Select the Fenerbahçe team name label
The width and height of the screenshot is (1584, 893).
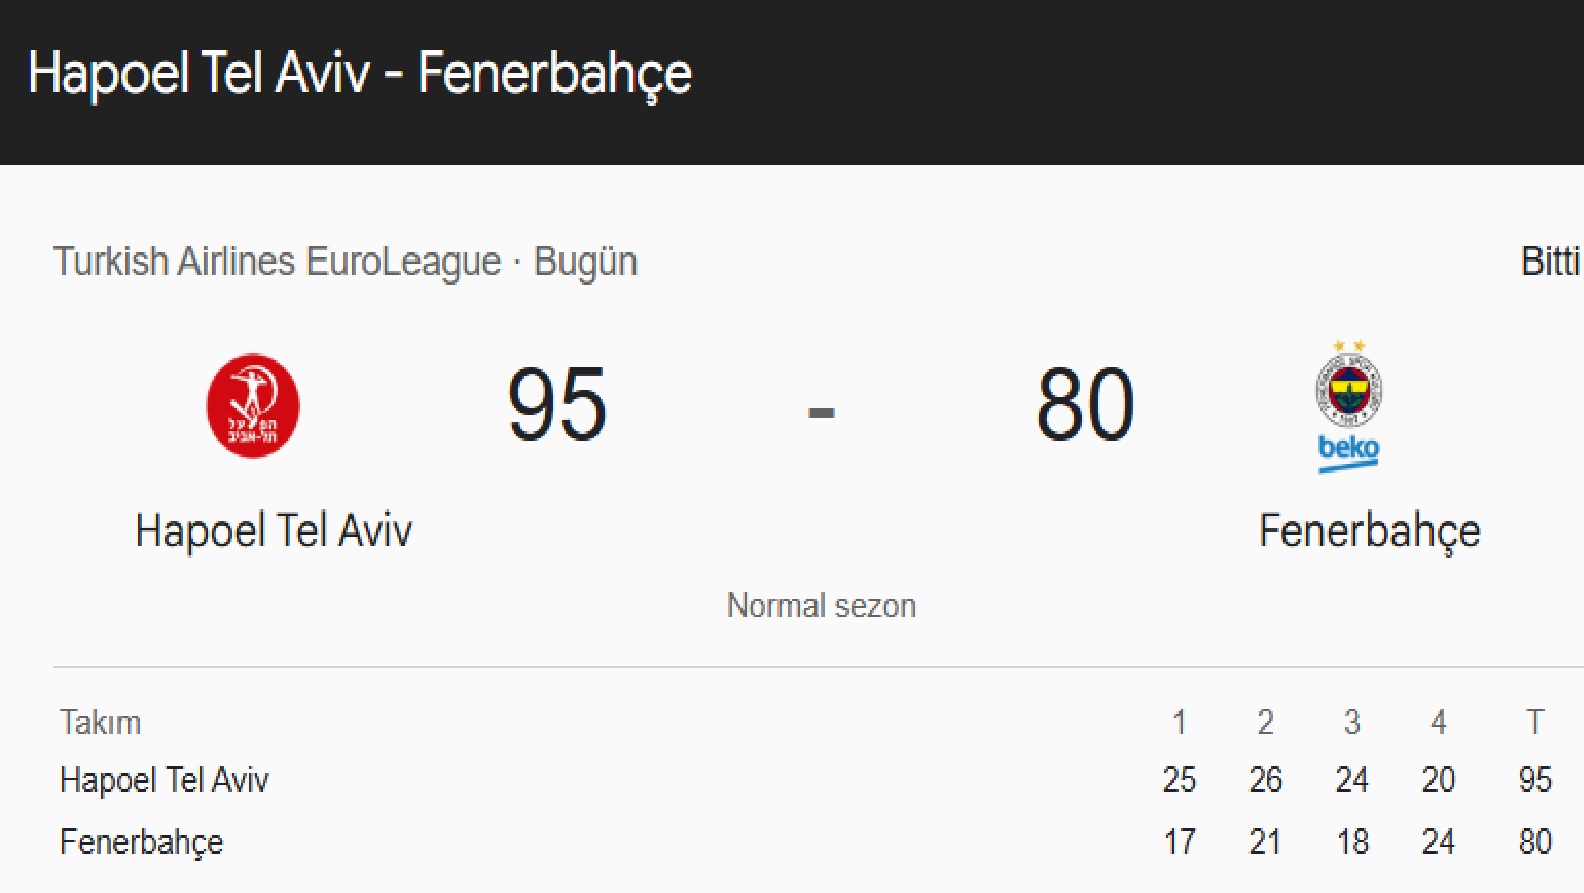(x=1371, y=530)
